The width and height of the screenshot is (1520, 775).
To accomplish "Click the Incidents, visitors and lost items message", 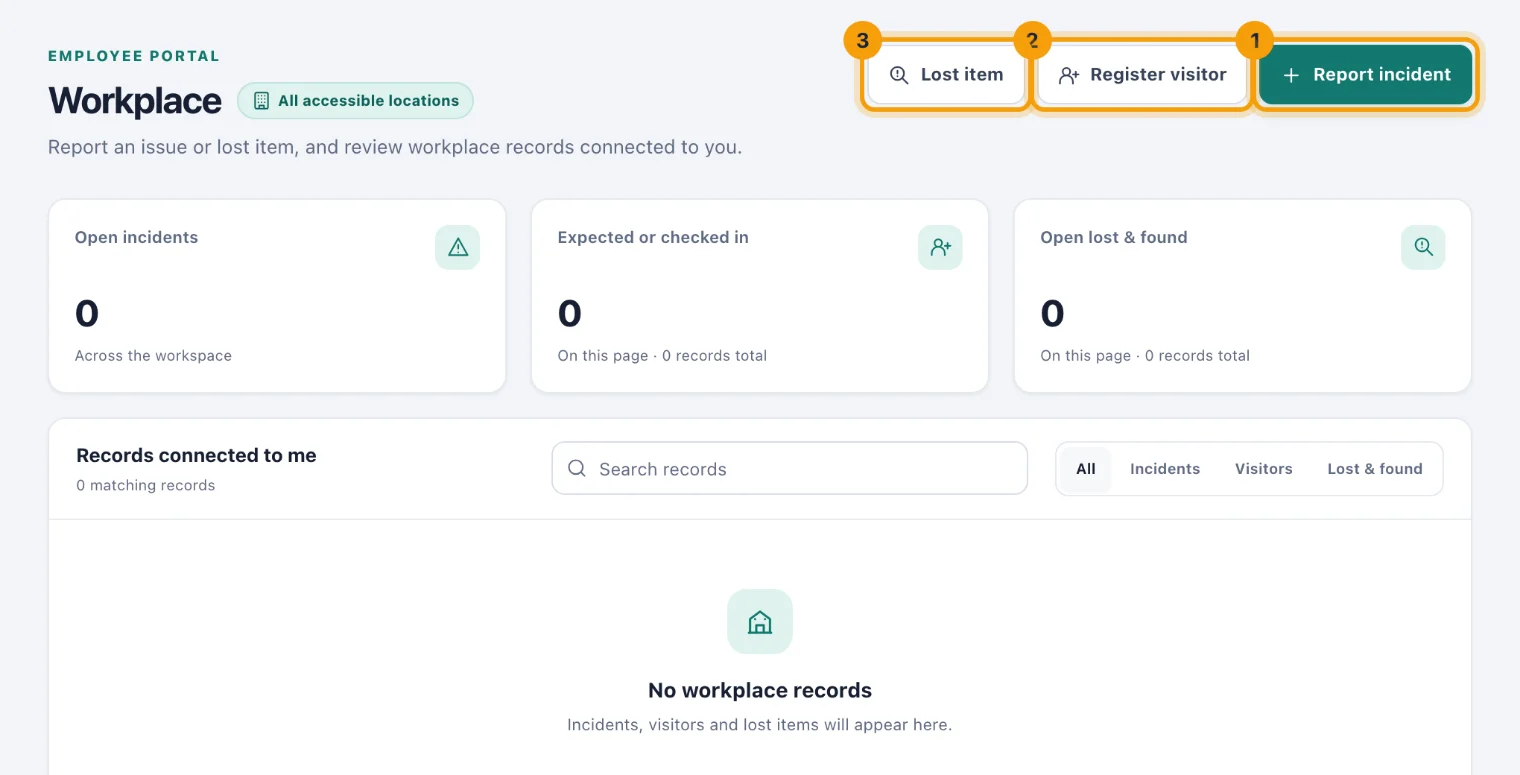I will click(760, 725).
